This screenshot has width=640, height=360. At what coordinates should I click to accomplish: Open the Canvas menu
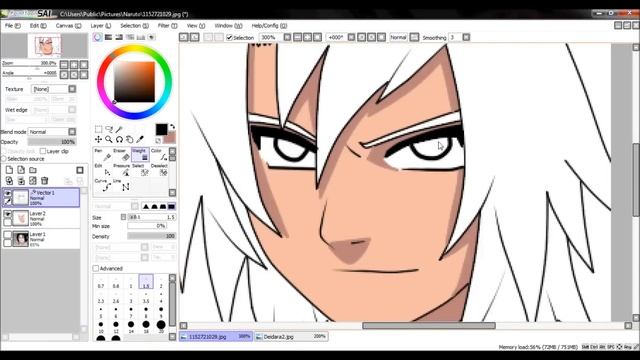[x=68, y=26]
